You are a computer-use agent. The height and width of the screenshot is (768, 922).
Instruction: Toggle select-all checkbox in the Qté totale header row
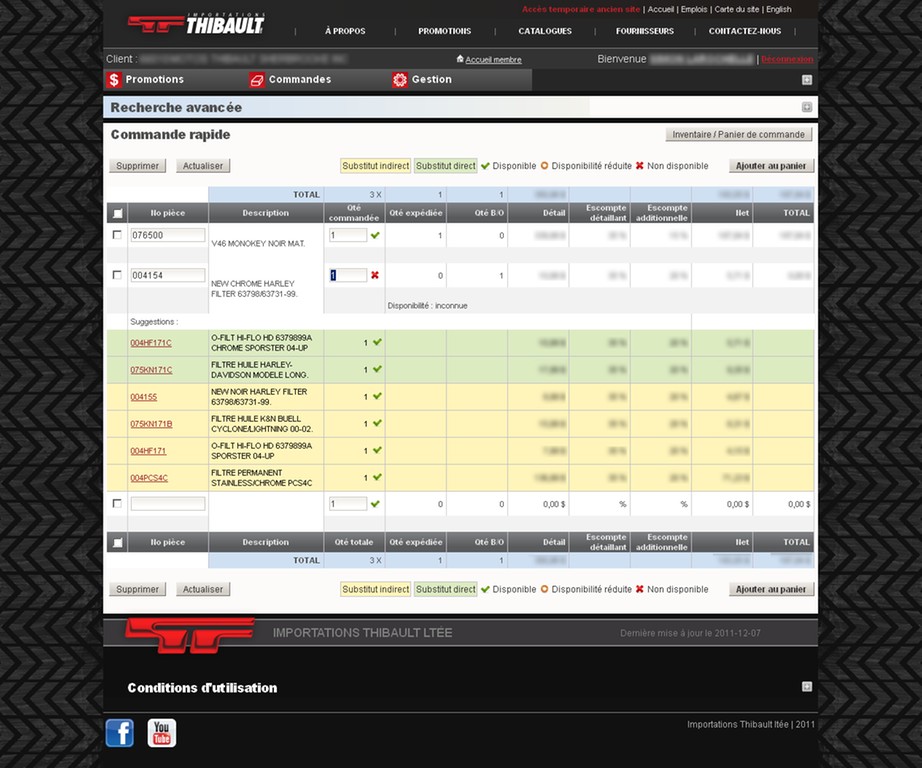(118, 543)
